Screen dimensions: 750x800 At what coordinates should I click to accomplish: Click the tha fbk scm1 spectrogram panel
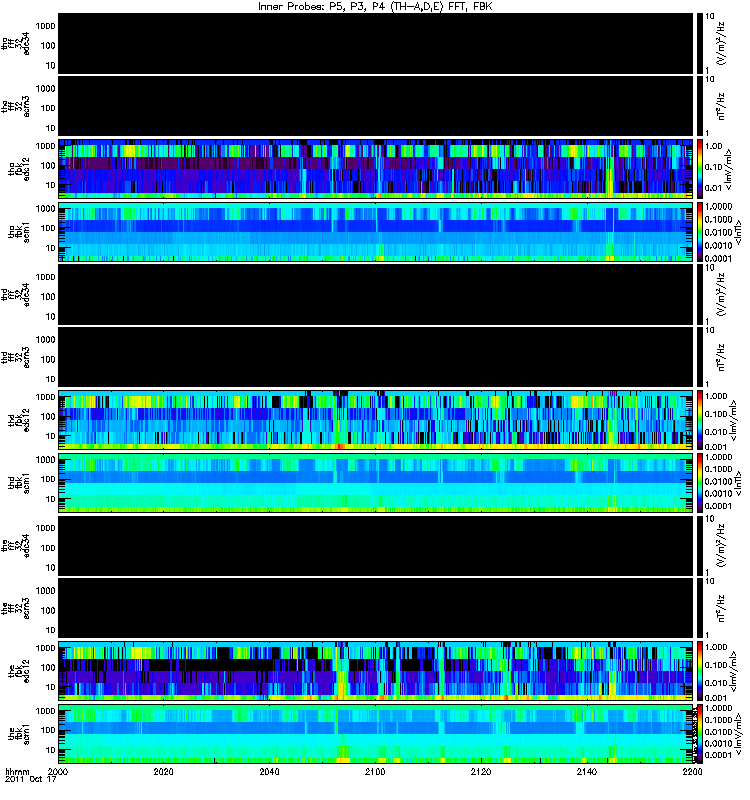click(x=376, y=232)
